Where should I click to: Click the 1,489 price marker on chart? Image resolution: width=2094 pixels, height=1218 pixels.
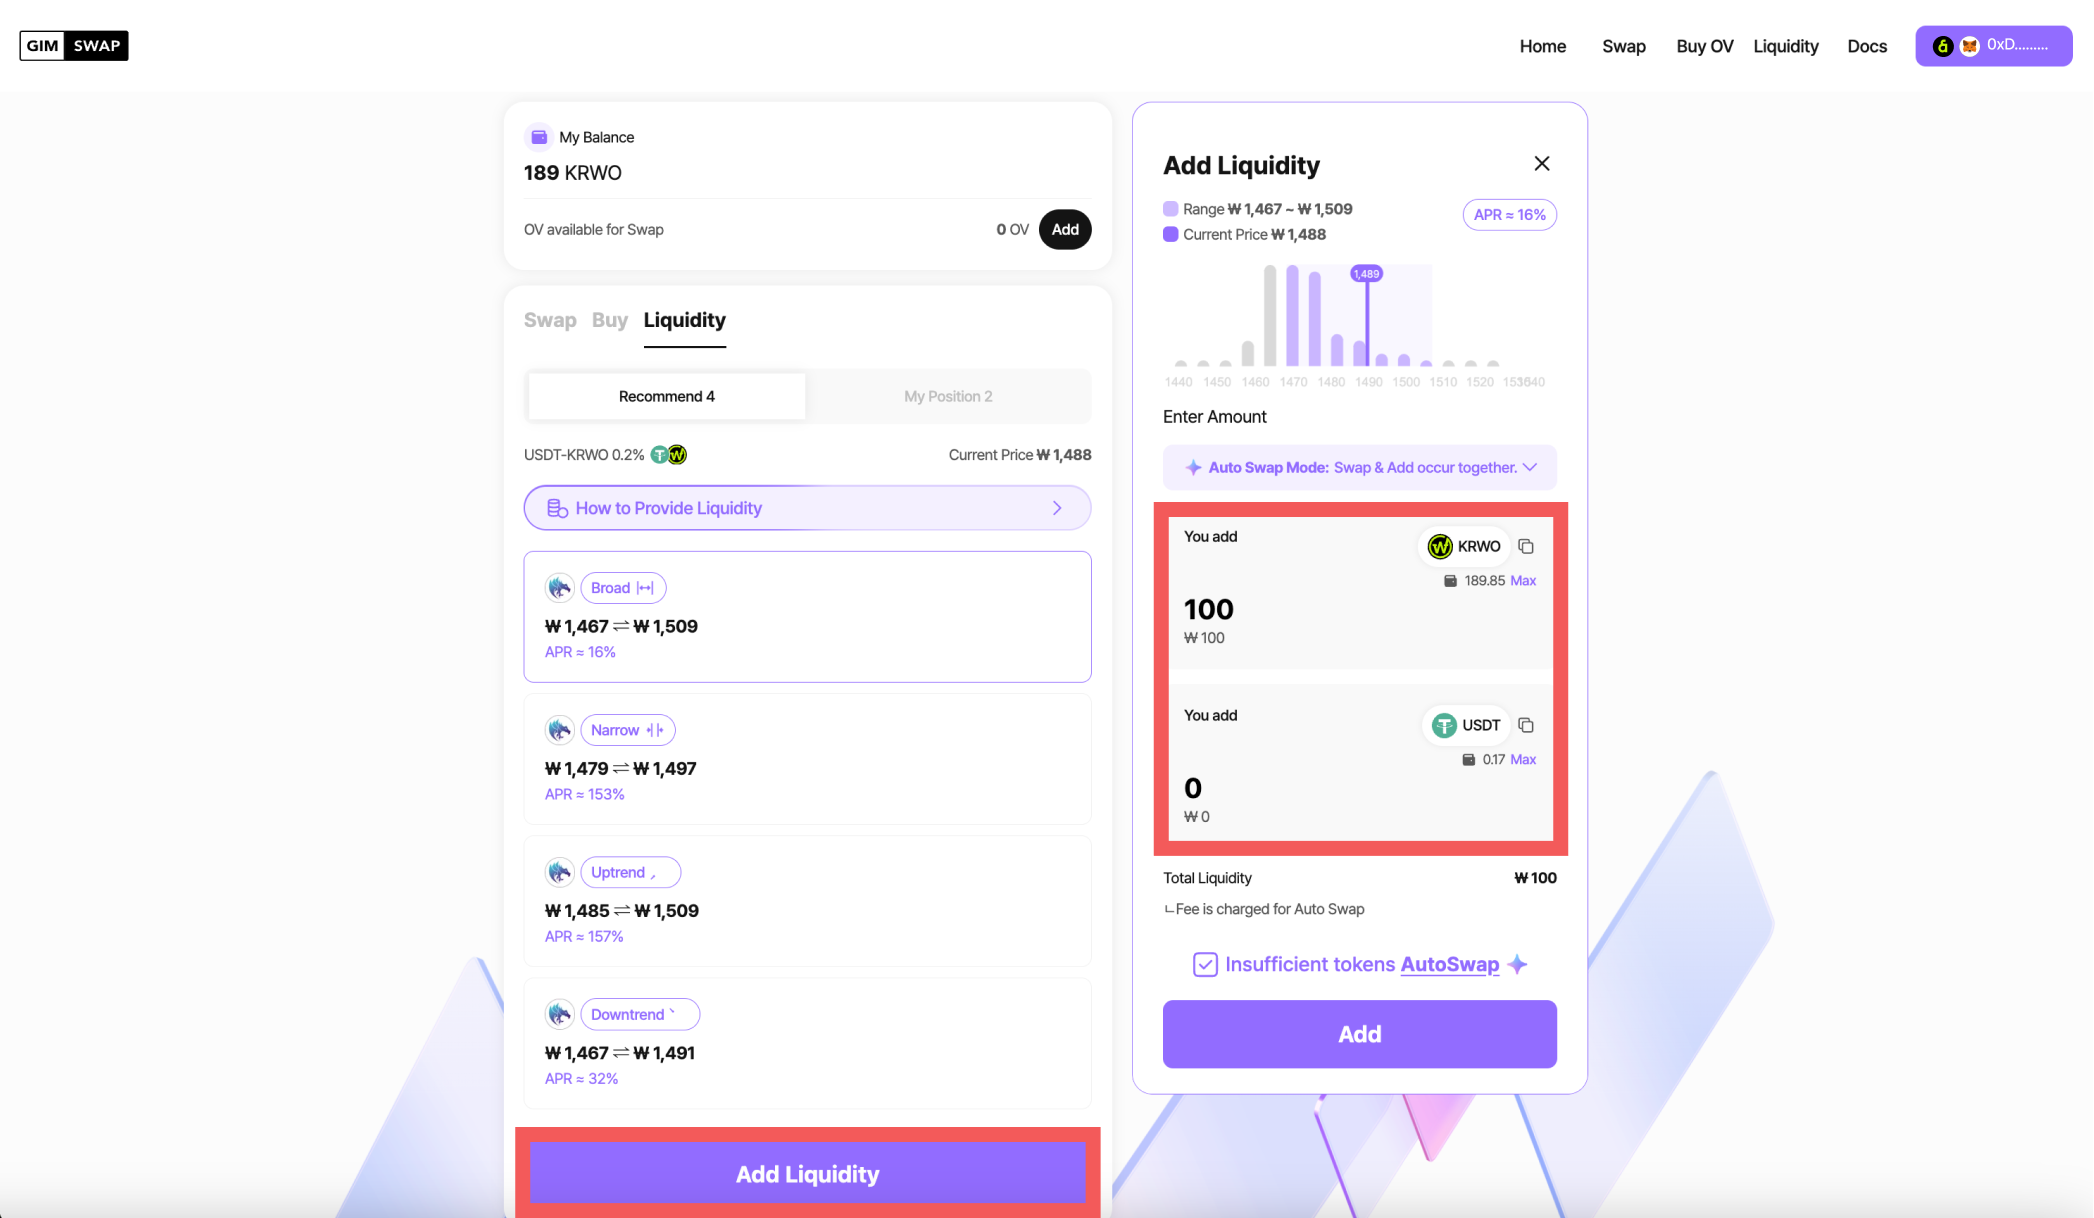[x=1366, y=274]
